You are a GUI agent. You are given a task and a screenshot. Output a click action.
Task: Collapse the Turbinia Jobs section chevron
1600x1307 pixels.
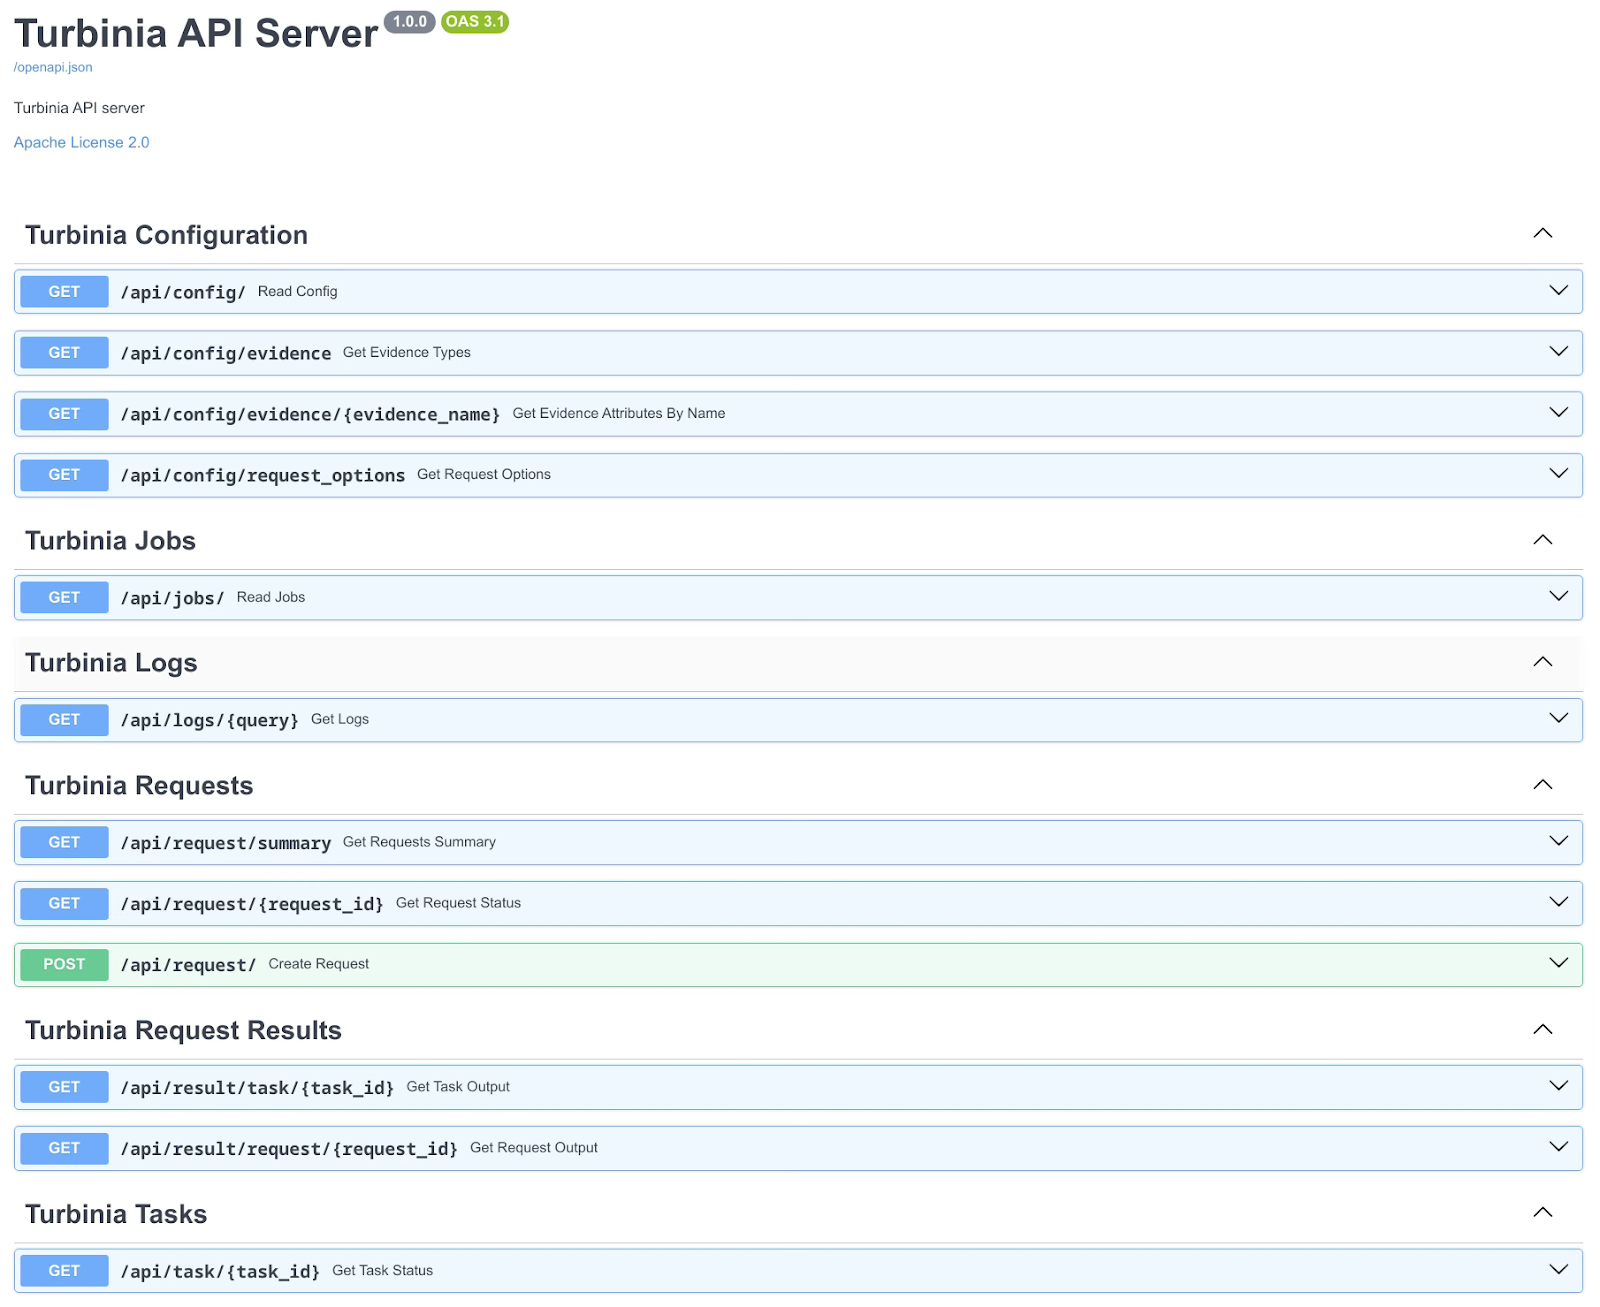[x=1543, y=539]
